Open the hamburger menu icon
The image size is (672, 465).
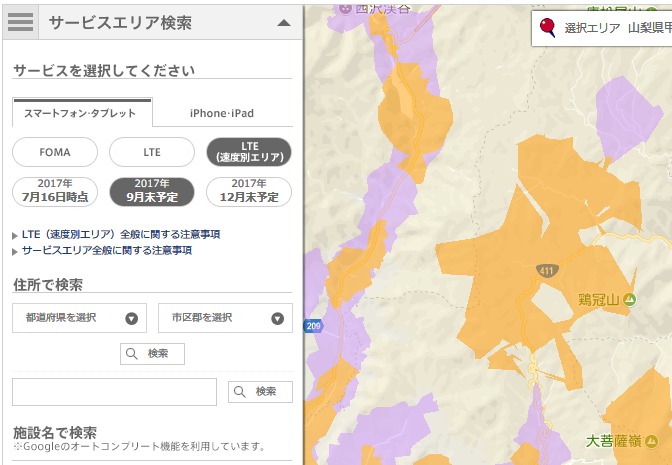click(x=20, y=22)
